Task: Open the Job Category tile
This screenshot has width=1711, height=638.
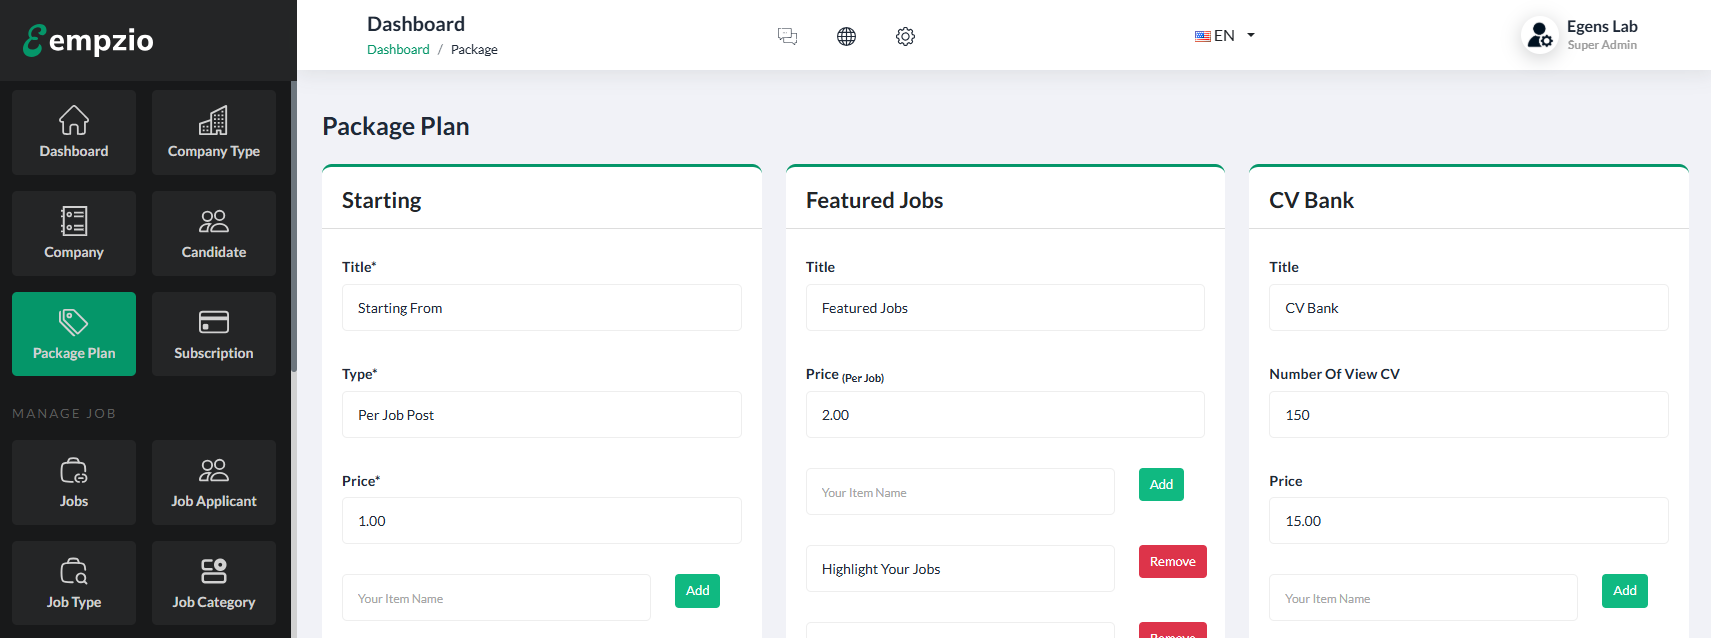Action: tap(214, 584)
